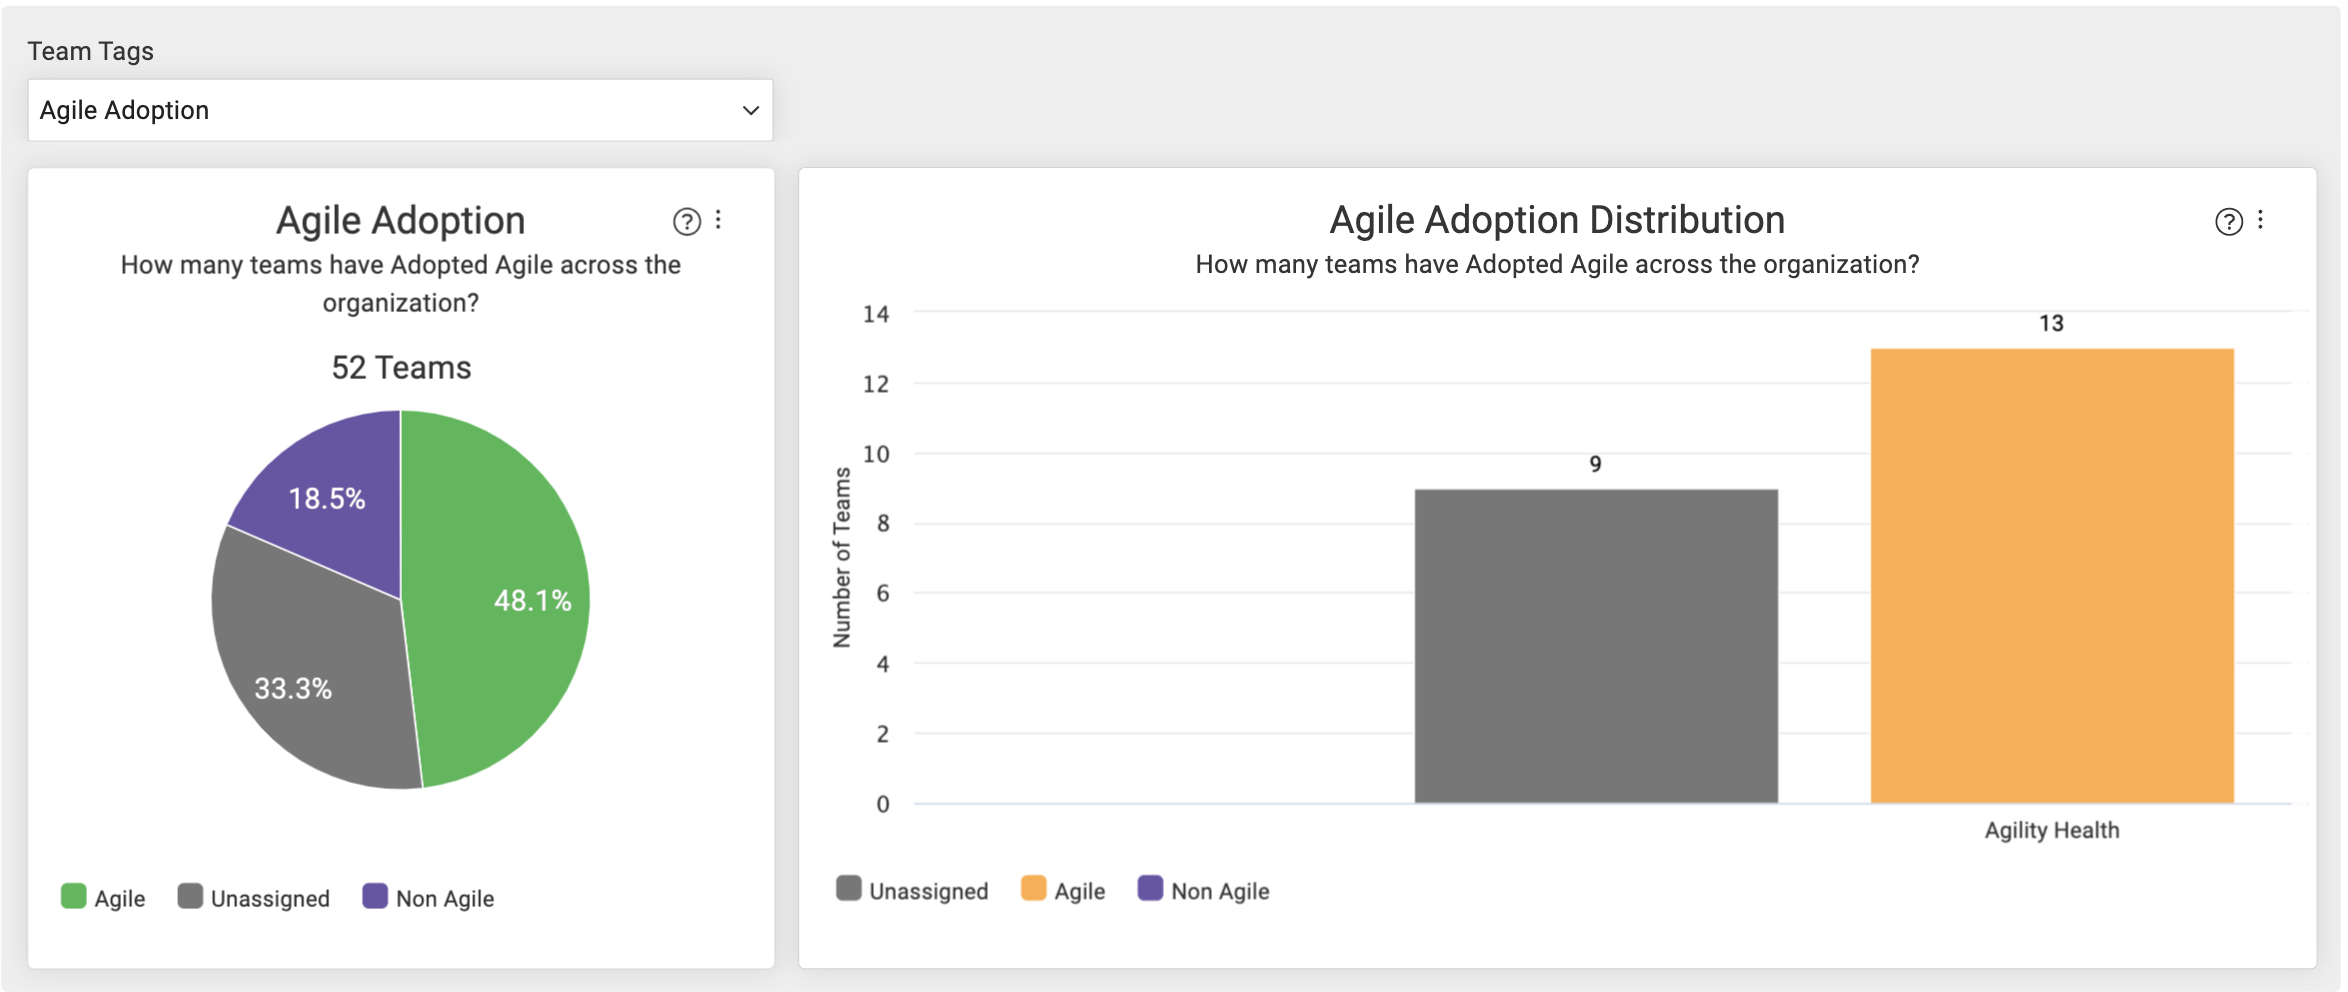Expand the Team Tags dropdown arrow
Screen dimensions: 2348x992
[751, 110]
